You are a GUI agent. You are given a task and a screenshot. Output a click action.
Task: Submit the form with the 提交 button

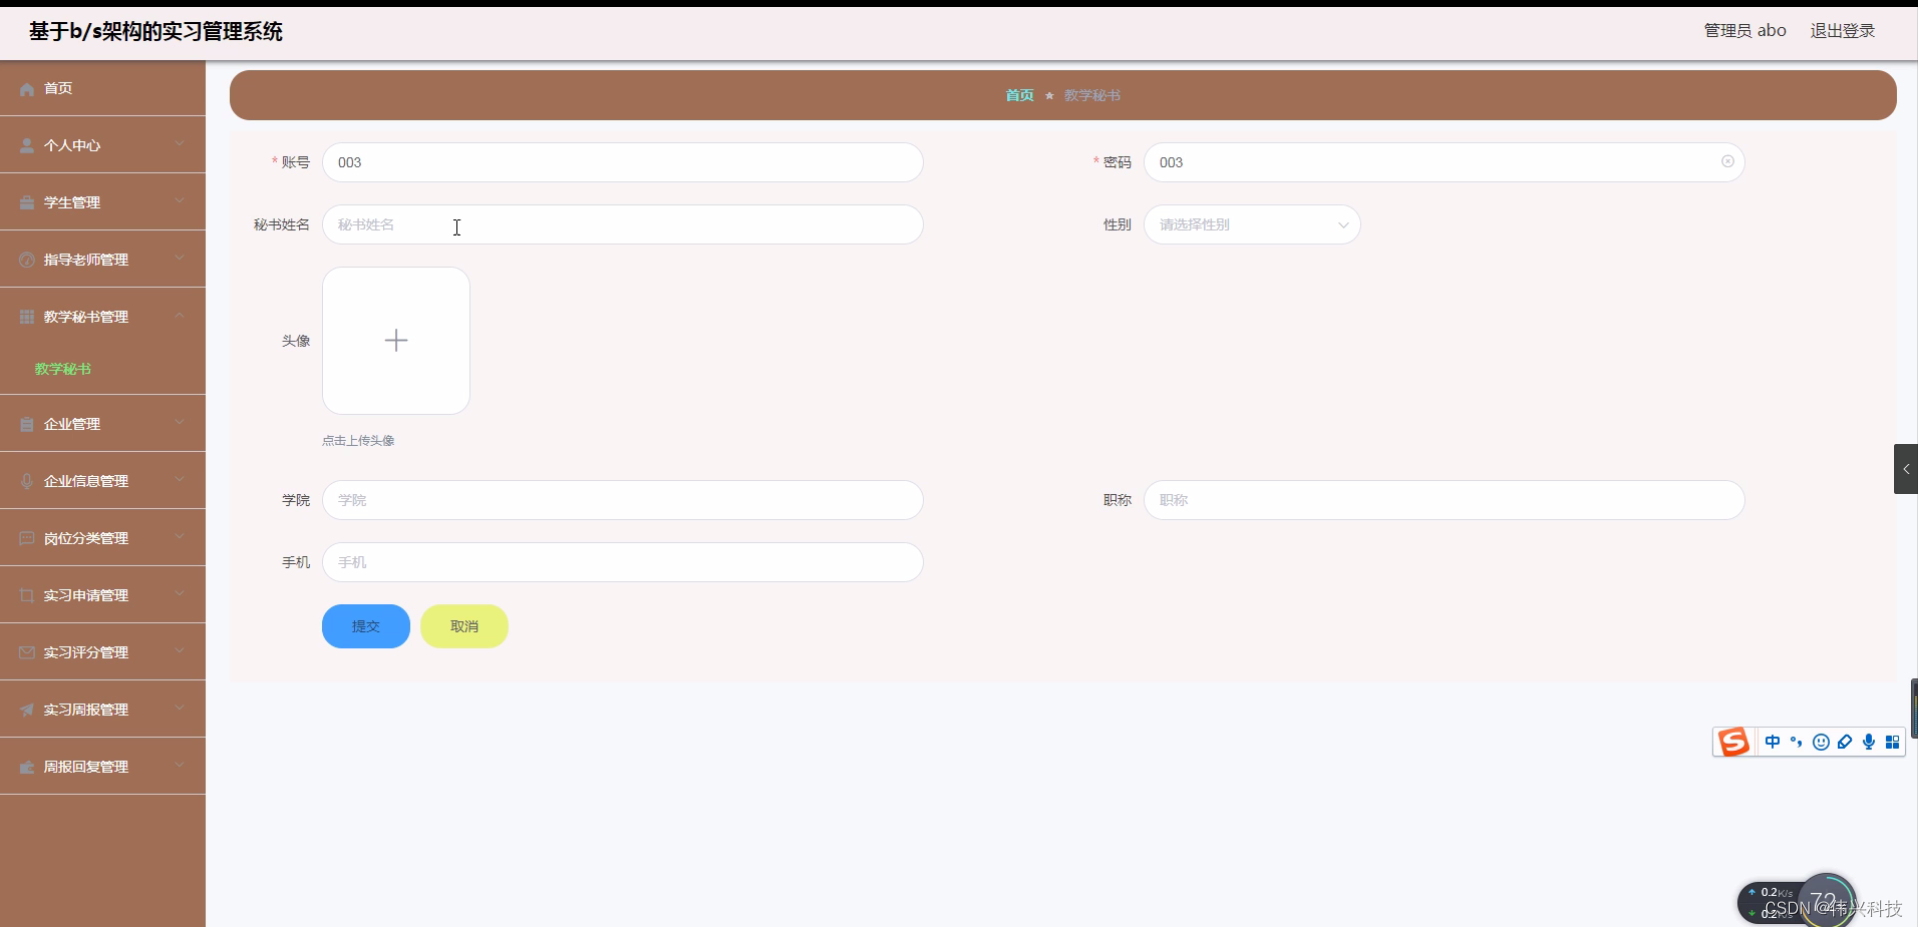(365, 626)
